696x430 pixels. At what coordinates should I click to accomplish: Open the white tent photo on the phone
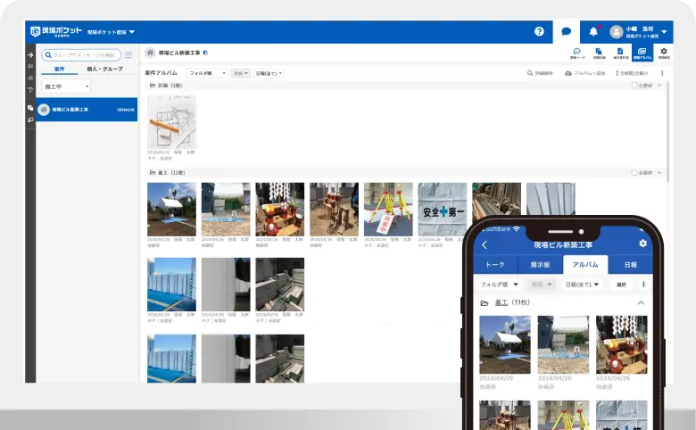(505, 344)
